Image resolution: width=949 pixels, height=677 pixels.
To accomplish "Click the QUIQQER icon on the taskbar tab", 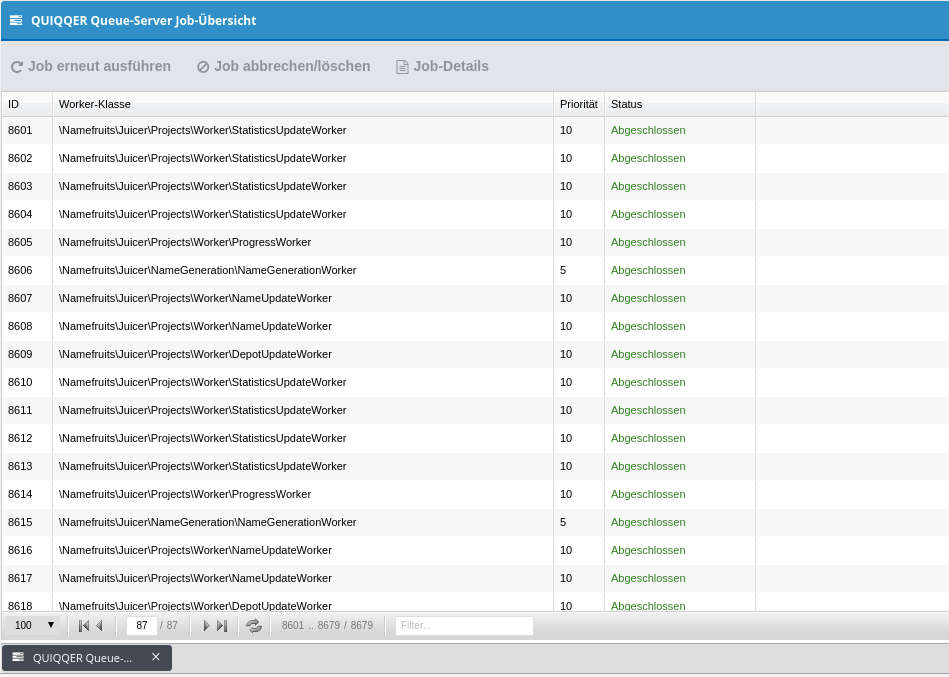I will pos(17,657).
